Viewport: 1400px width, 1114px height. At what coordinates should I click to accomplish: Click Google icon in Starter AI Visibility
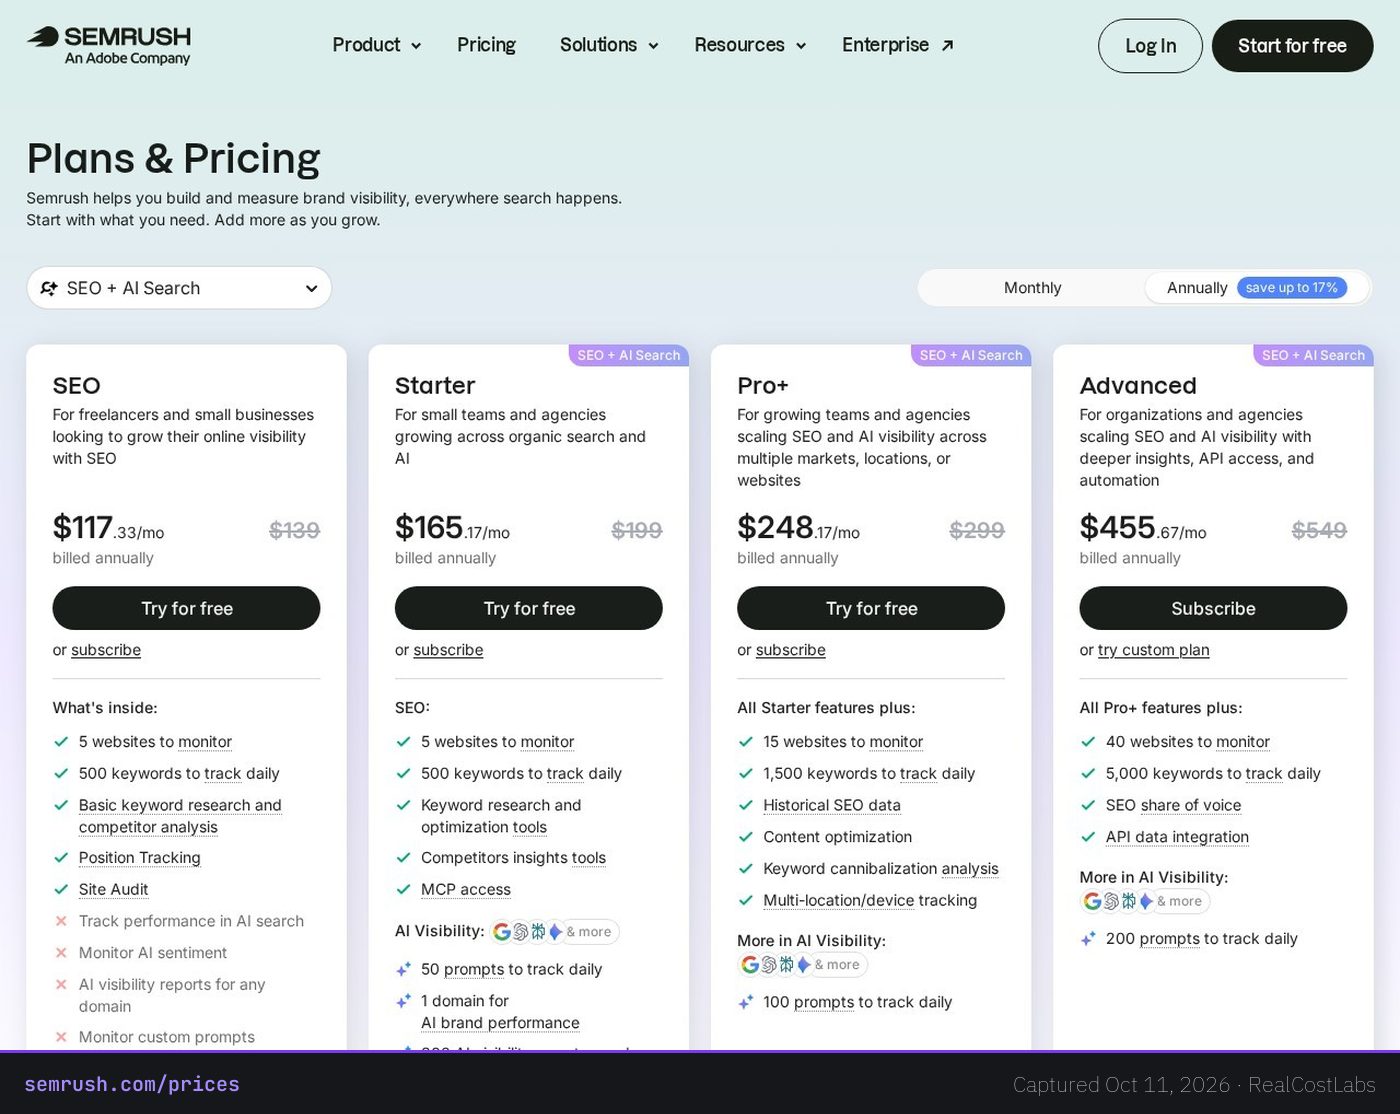pyautogui.click(x=502, y=932)
